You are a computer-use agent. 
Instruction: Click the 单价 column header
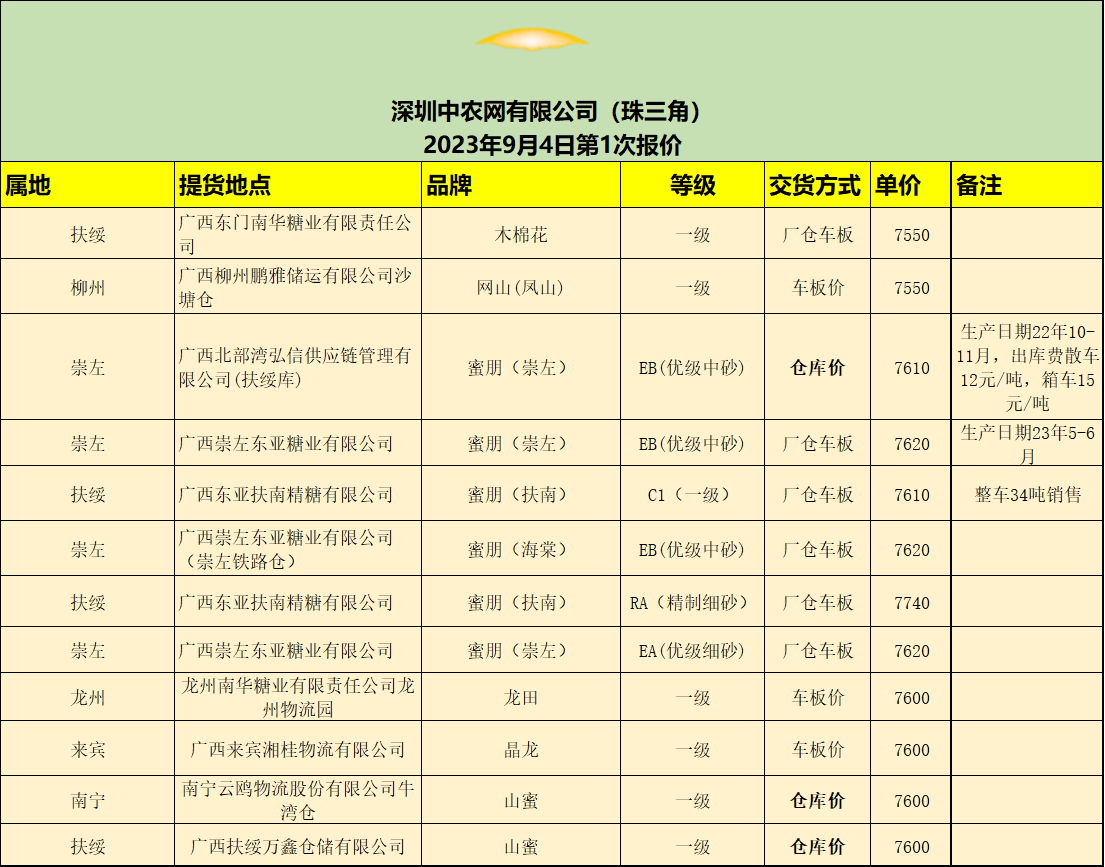click(898, 185)
